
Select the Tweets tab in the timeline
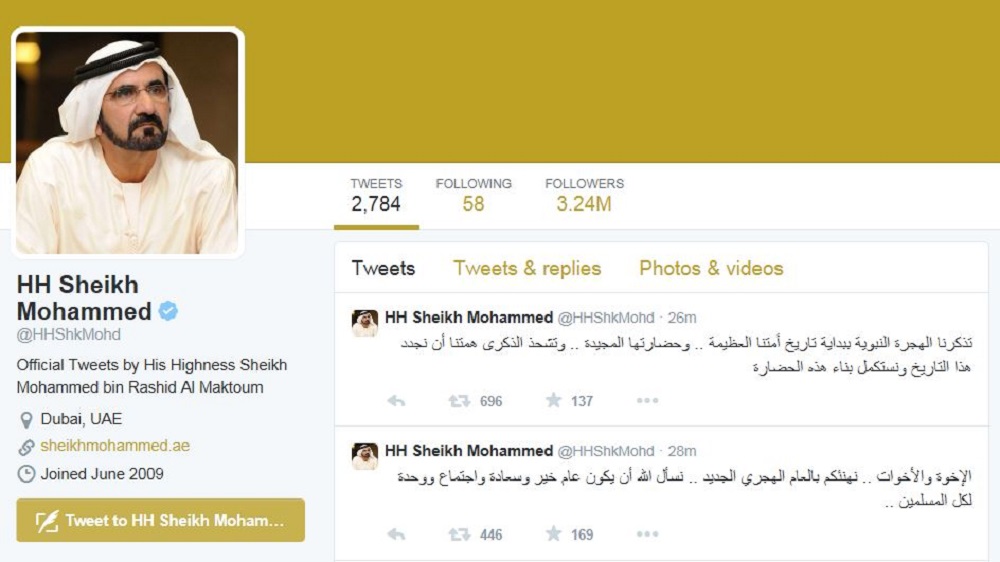(x=383, y=268)
